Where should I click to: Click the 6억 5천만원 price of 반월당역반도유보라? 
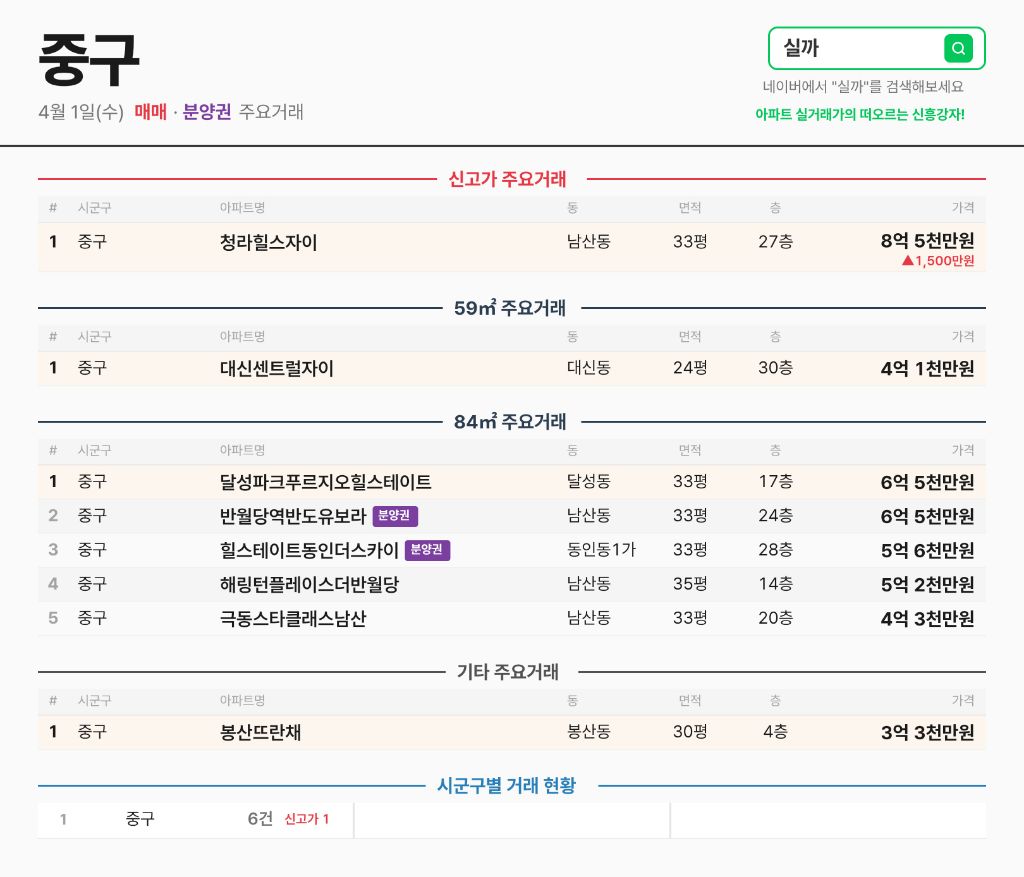tap(927, 516)
